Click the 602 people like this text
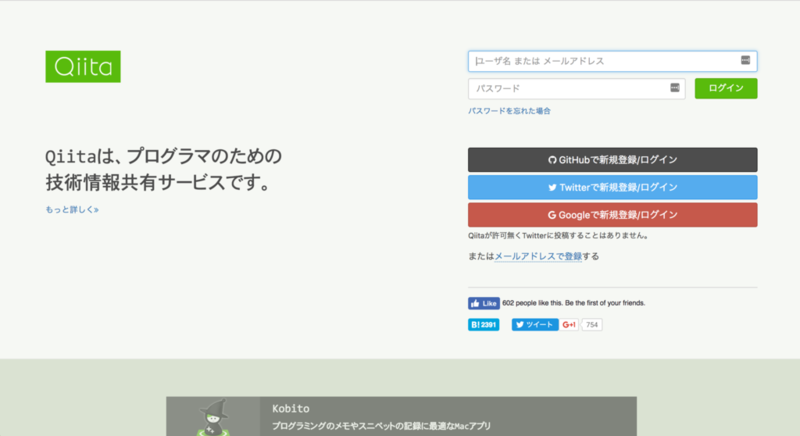The width and height of the screenshot is (800, 436). pyautogui.click(x=573, y=303)
